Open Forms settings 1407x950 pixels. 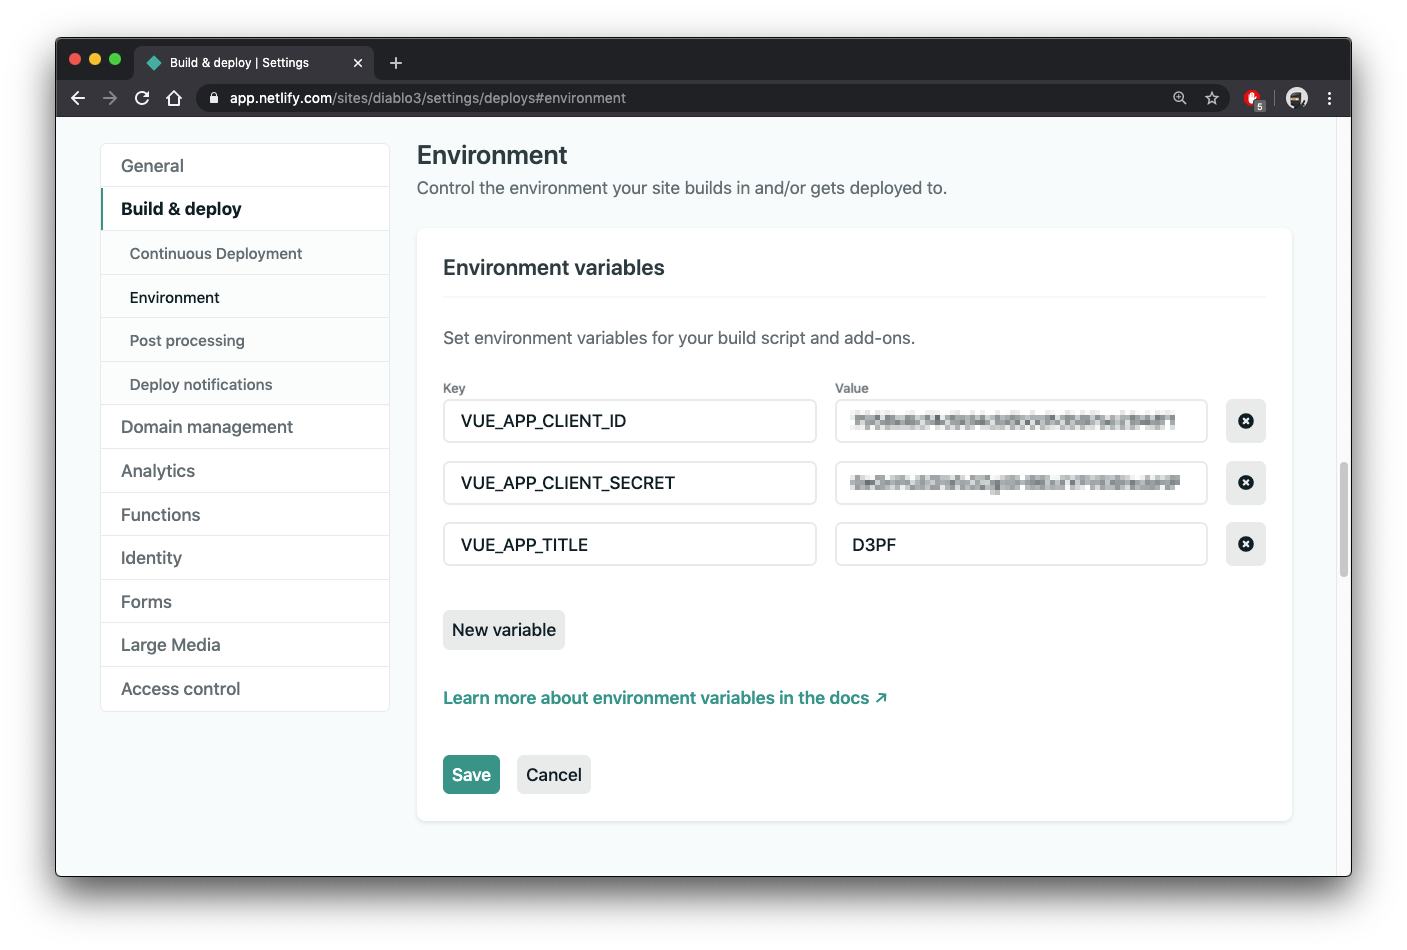[245, 602]
